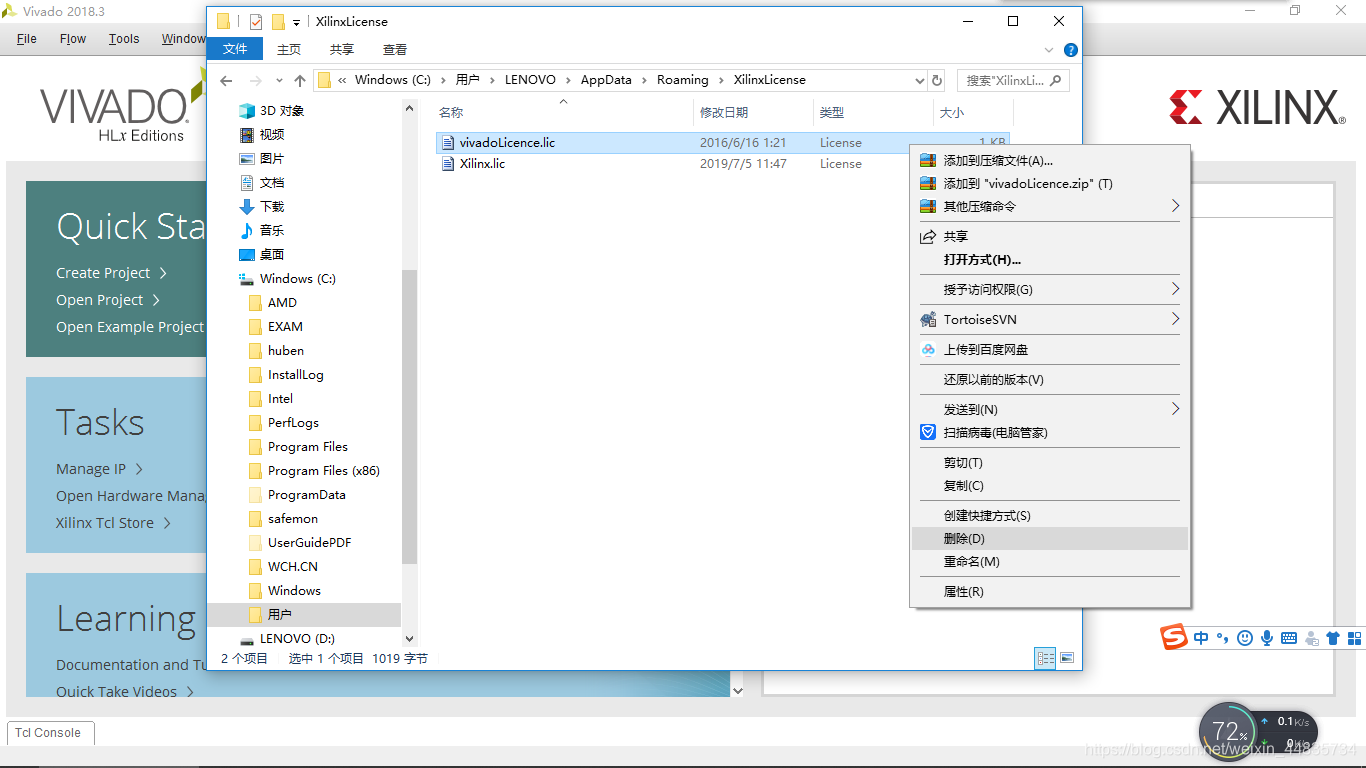The image size is (1366, 768).
Task: Open the Quick Access Toolbar dropdown arrow
Action: pos(298,21)
